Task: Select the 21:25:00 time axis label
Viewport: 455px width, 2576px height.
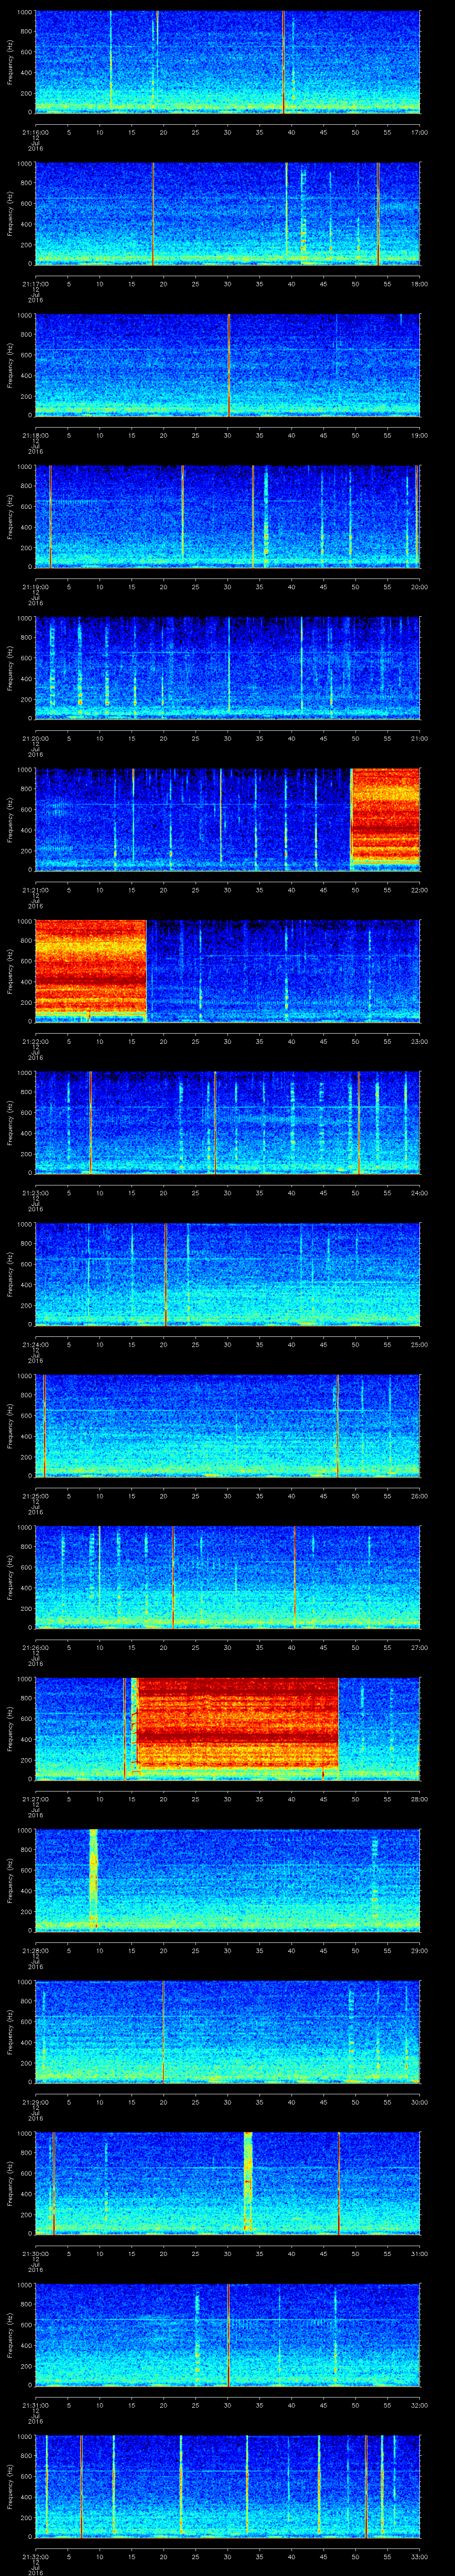Action: (x=35, y=1496)
